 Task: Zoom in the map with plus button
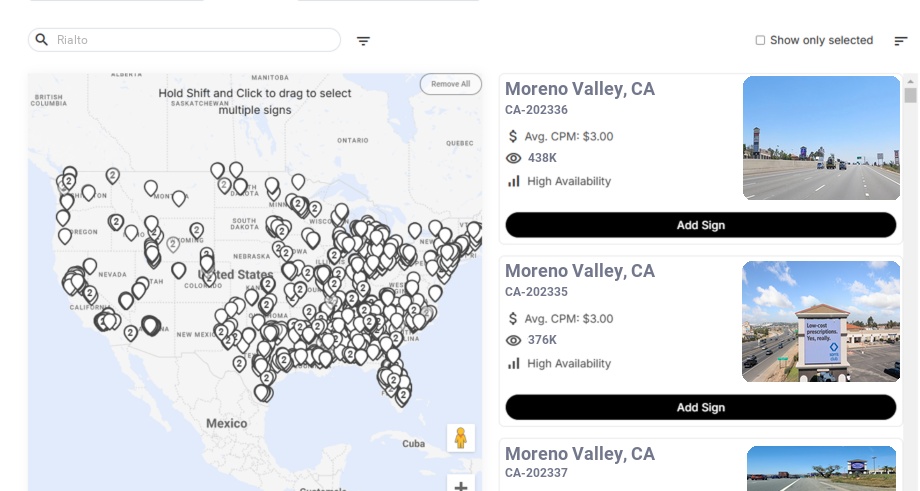tap(461, 486)
